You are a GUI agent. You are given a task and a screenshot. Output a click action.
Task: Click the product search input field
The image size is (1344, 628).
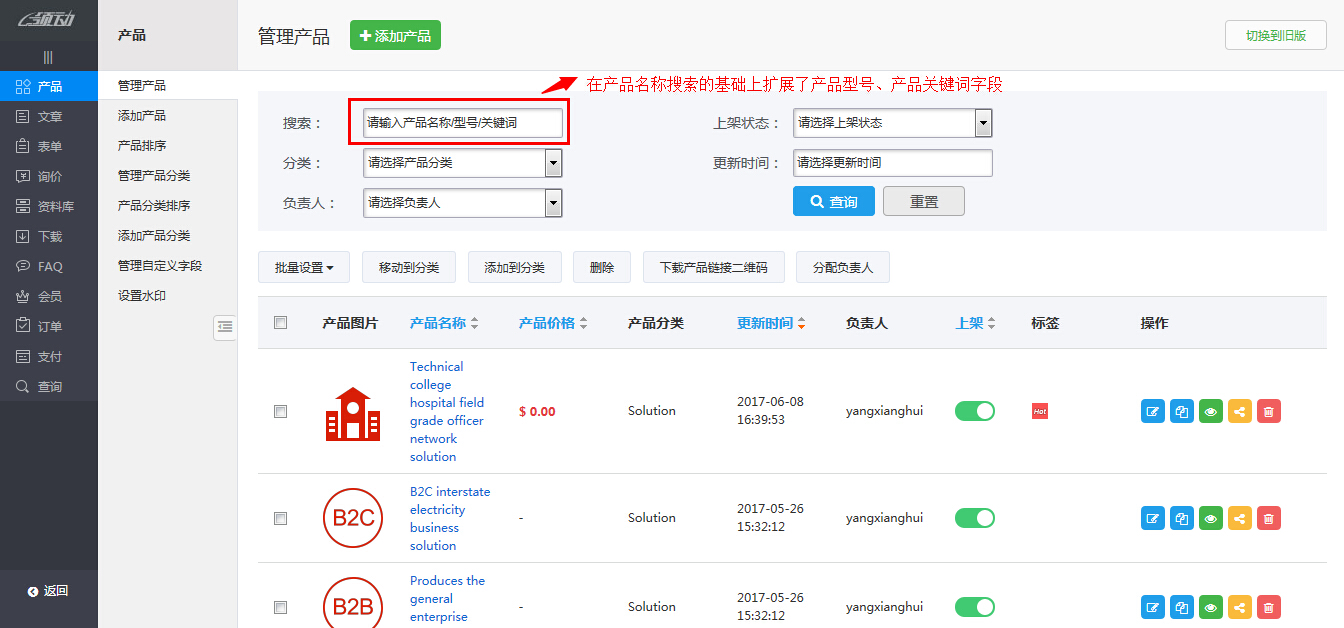[459, 122]
